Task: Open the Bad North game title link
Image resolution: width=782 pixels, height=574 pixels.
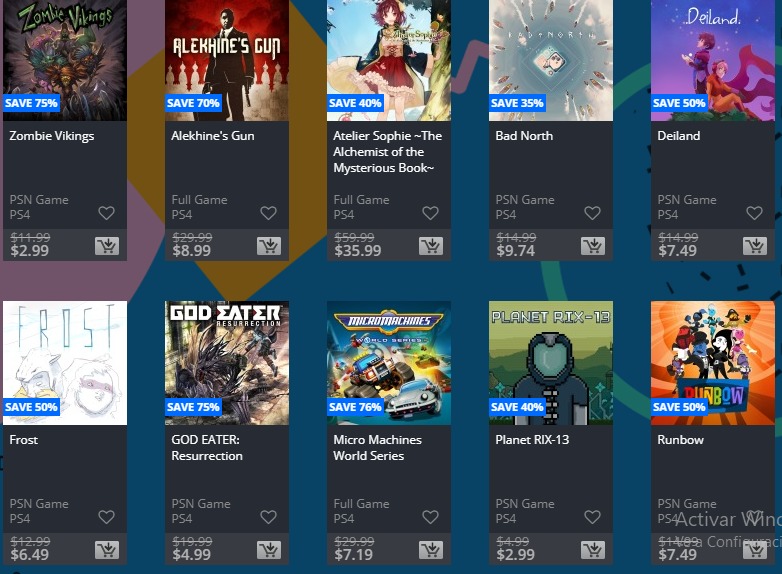Action: [524, 136]
